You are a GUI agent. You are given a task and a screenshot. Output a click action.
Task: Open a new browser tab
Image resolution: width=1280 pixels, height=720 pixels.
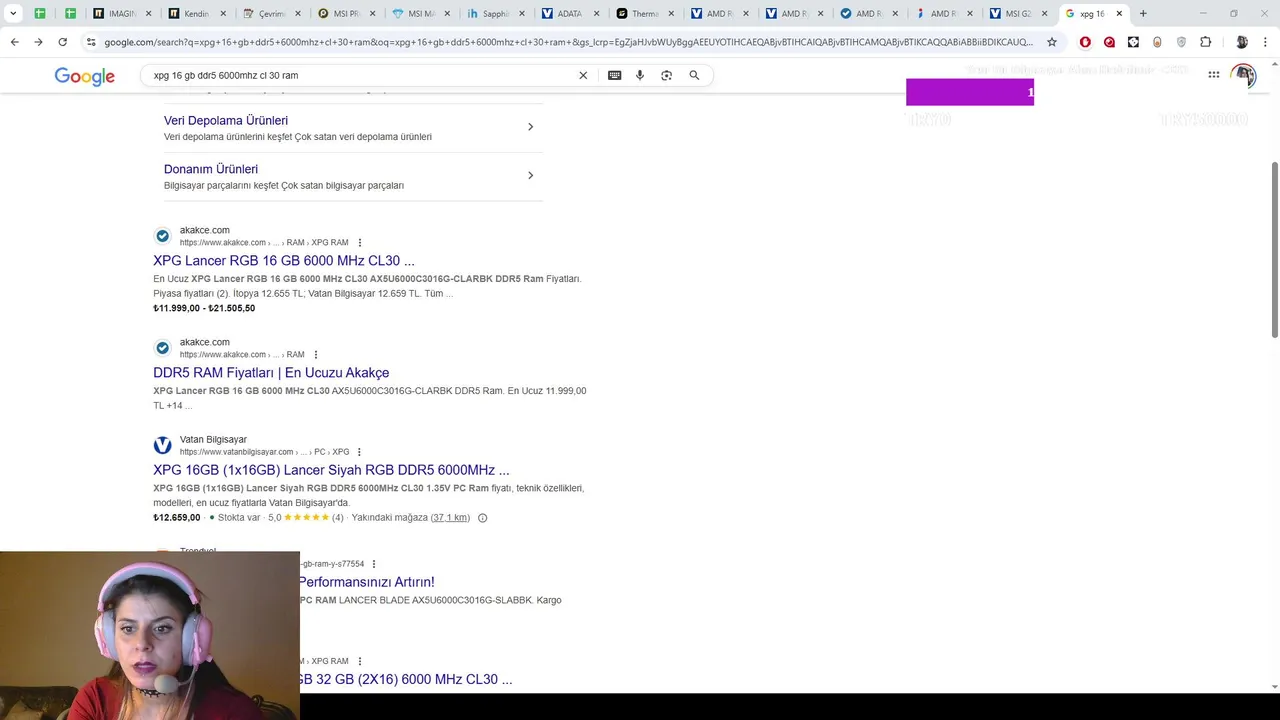click(x=1143, y=13)
